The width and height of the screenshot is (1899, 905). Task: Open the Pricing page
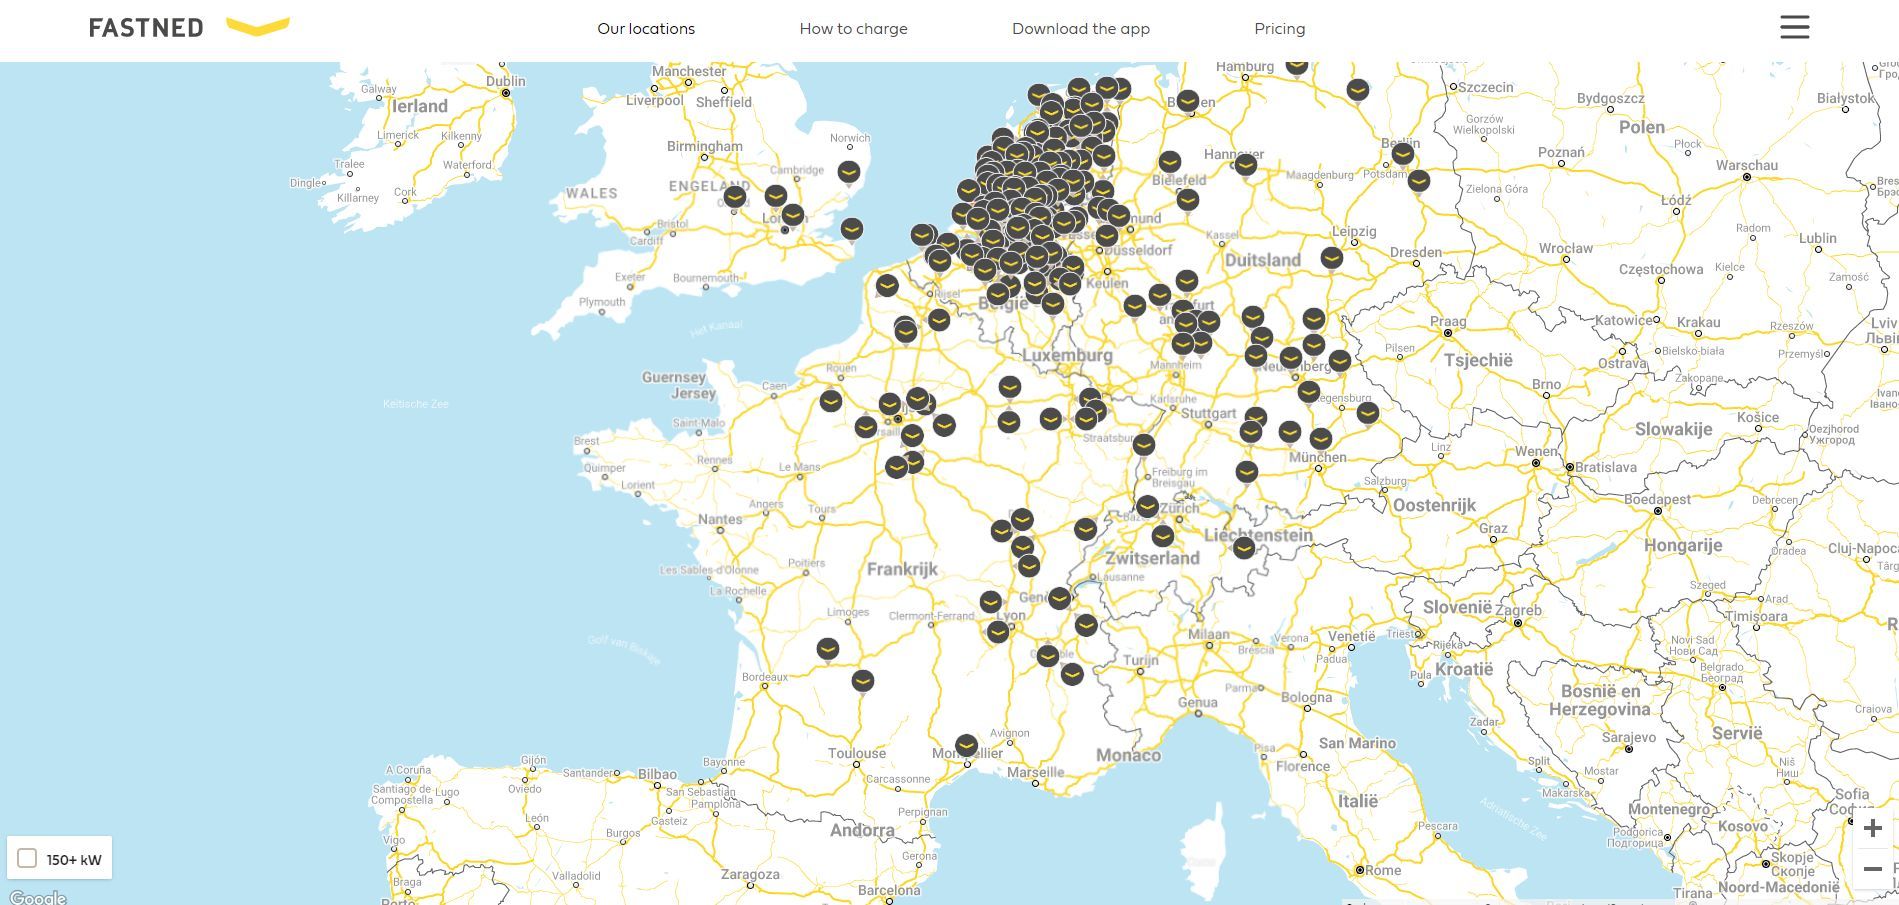click(x=1279, y=29)
